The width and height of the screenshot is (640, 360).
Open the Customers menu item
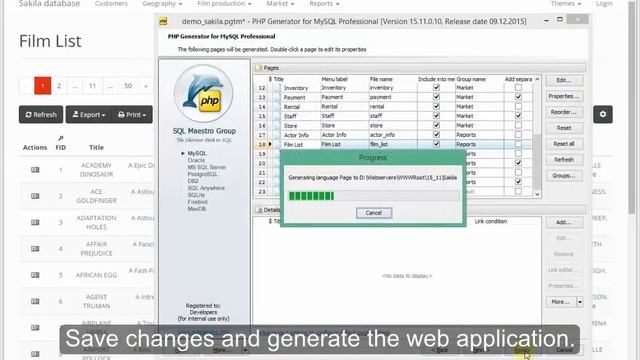(x=111, y=4)
